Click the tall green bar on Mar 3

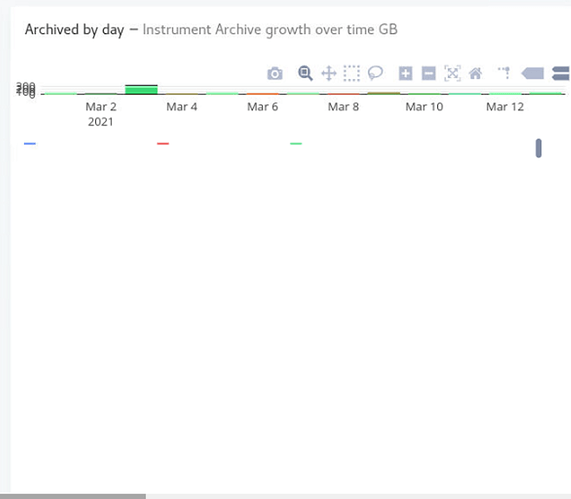[141, 90]
